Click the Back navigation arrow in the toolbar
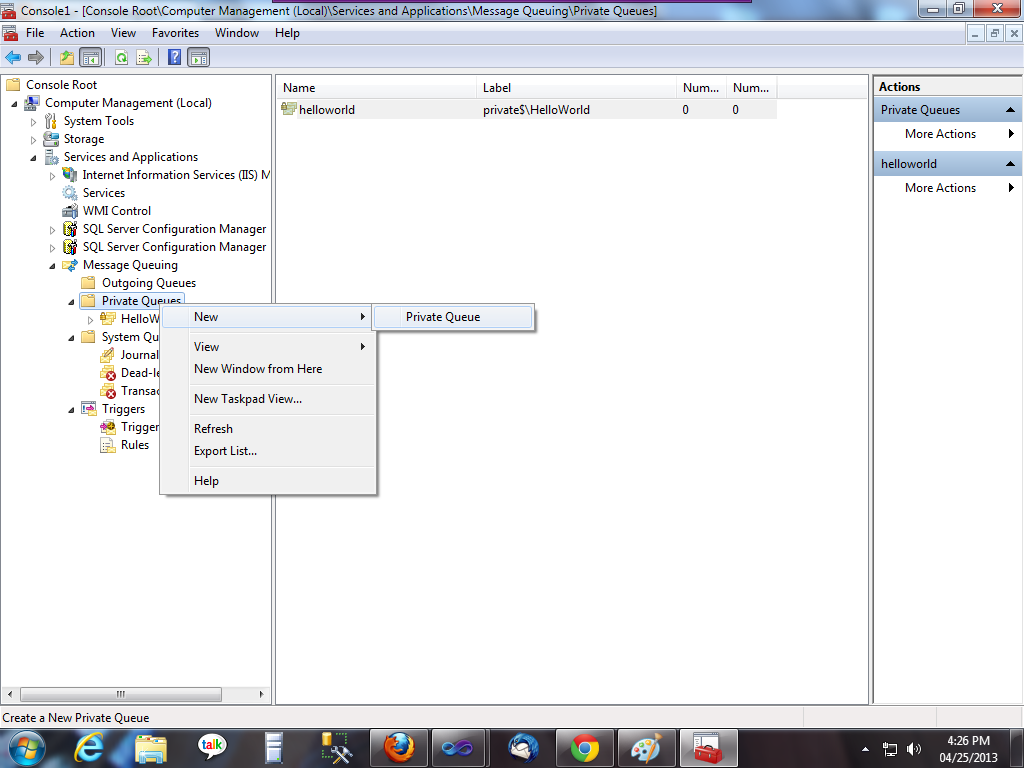 pyautogui.click(x=14, y=57)
